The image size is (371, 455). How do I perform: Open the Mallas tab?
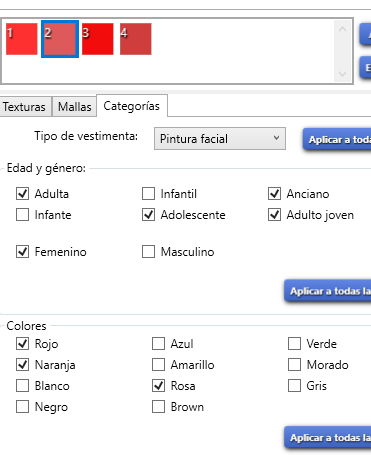click(74, 107)
